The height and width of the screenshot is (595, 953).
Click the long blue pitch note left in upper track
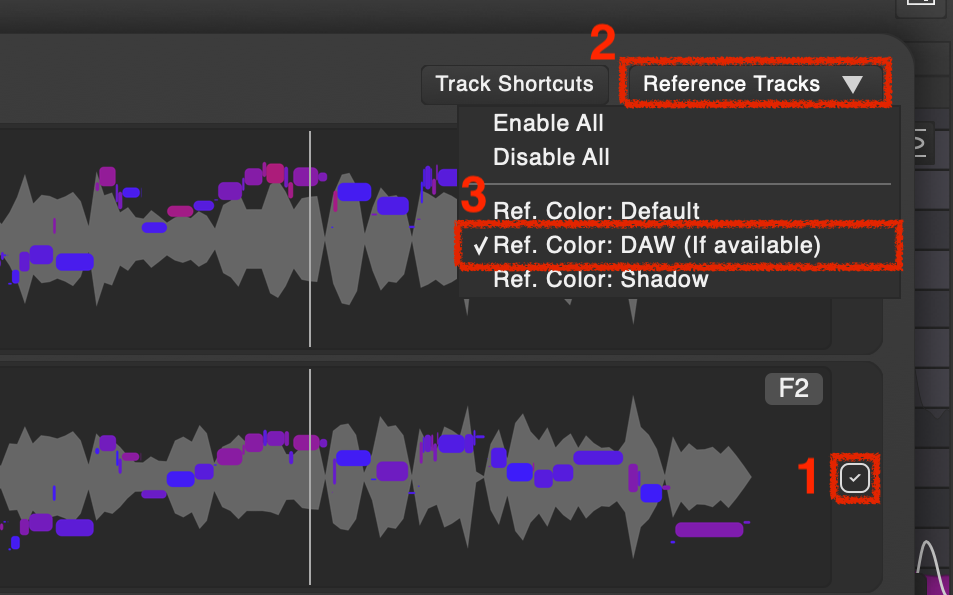tap(75, 262)
